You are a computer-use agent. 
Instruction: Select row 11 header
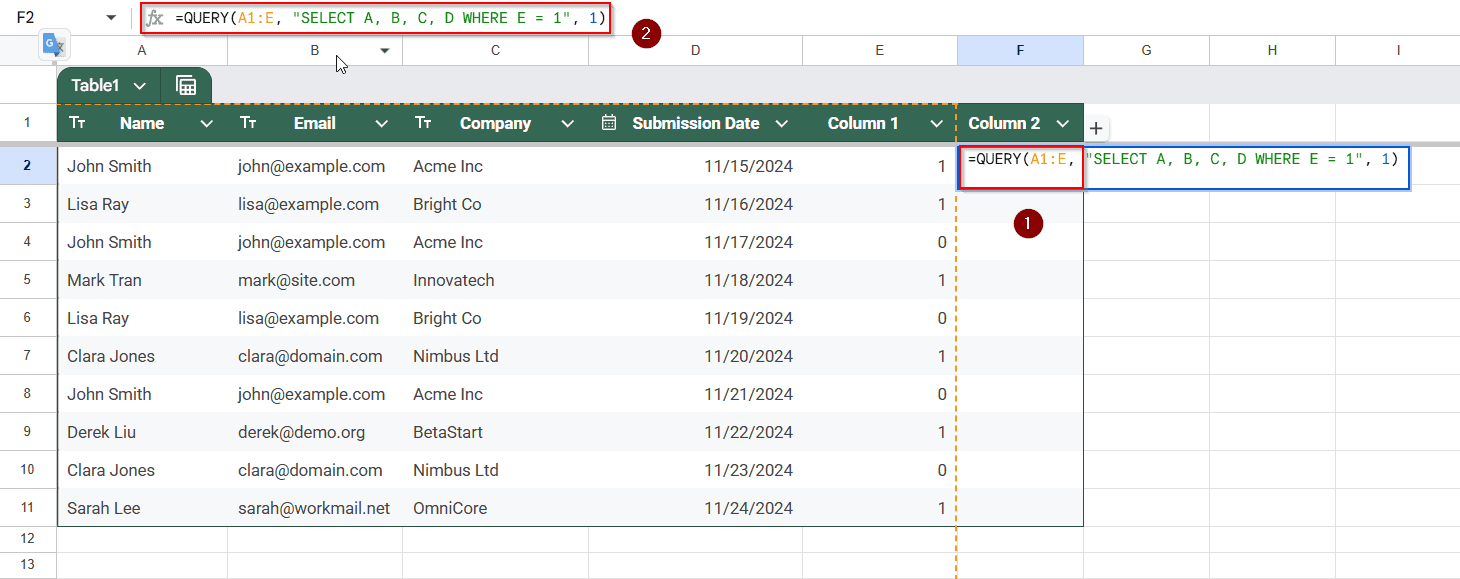point(28,508)
